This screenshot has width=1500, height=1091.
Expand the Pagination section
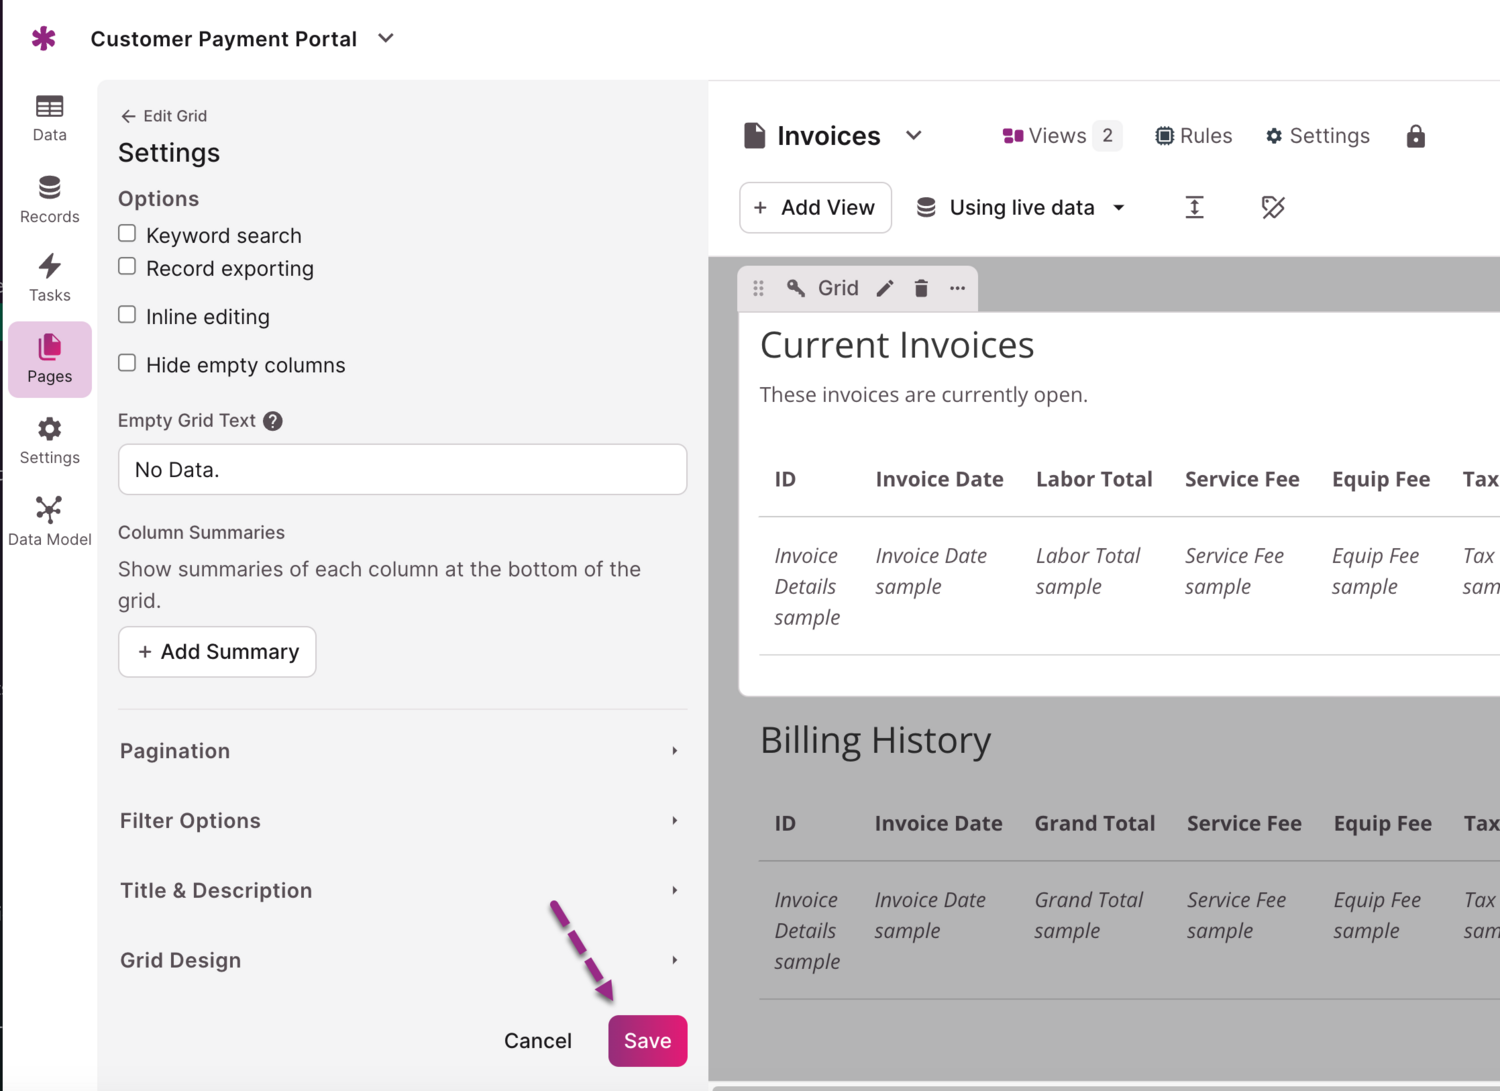400,751
